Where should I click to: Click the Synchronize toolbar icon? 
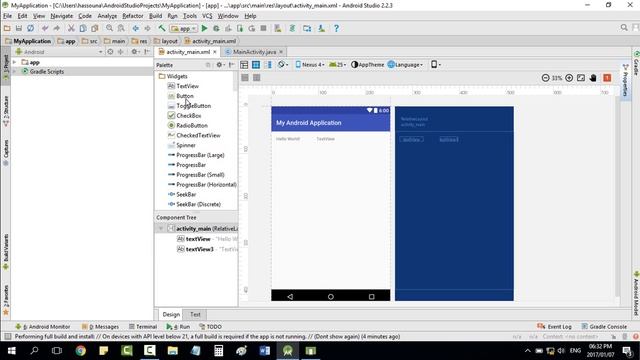click(x=31, y=28)
